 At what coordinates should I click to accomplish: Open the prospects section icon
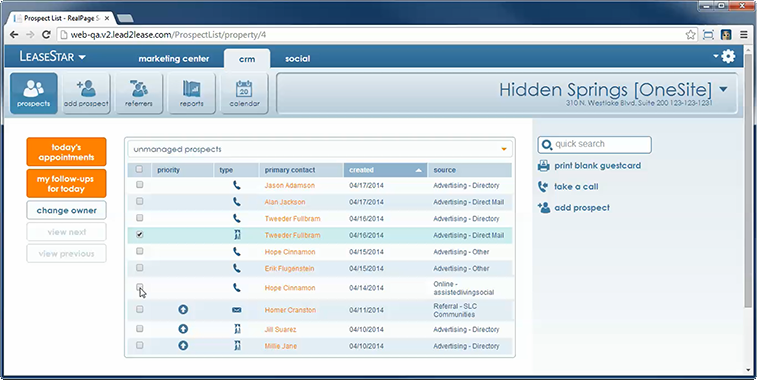pos(34,93)
